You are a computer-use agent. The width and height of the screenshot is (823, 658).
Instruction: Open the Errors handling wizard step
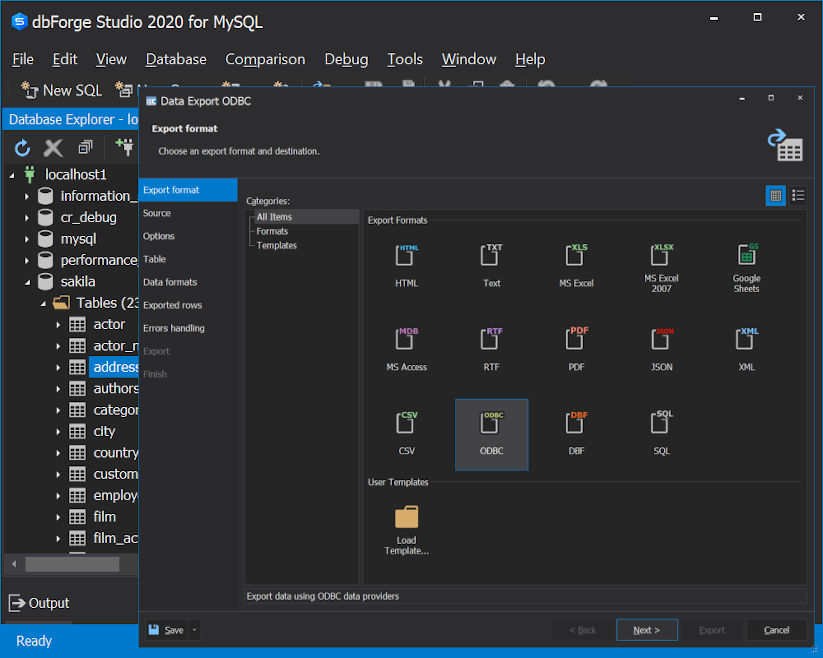coord(188,328)
